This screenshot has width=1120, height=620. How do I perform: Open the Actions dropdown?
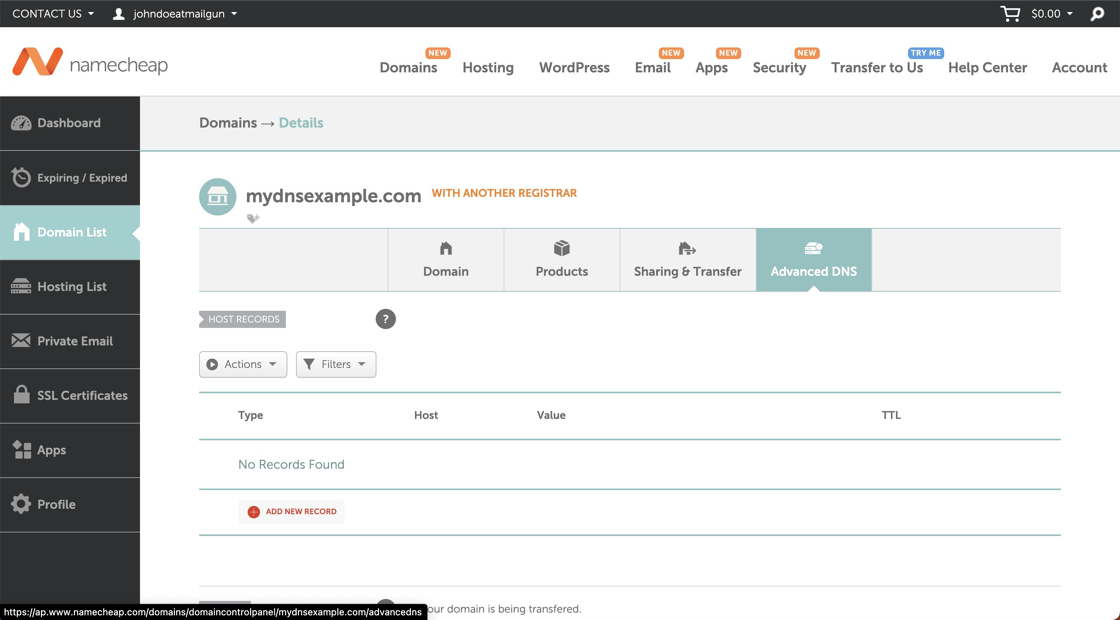pos(243,364)
